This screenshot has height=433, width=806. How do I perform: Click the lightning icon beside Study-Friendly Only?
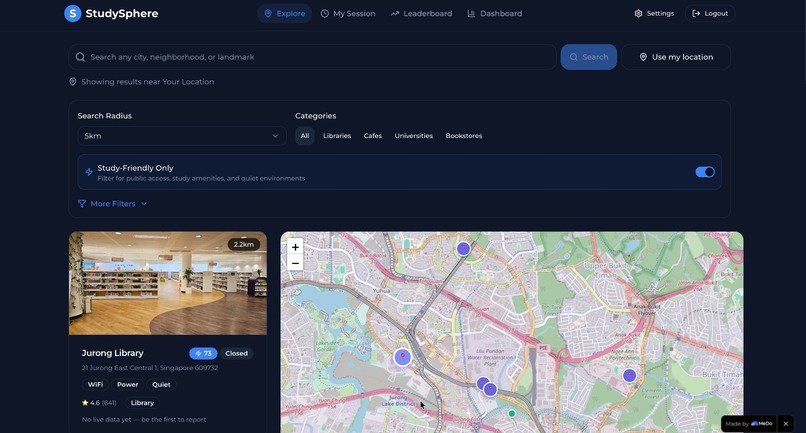pos(89,172)
